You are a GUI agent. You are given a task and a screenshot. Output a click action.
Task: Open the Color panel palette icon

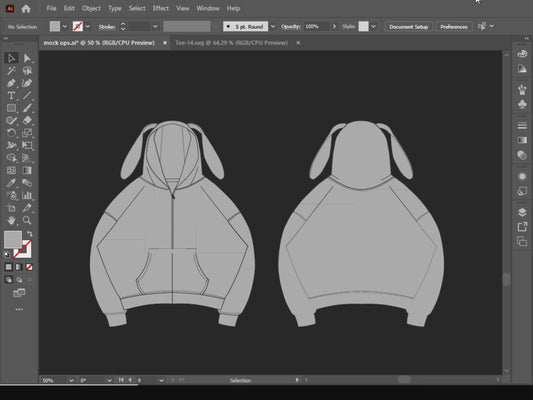tap(522, 54)
